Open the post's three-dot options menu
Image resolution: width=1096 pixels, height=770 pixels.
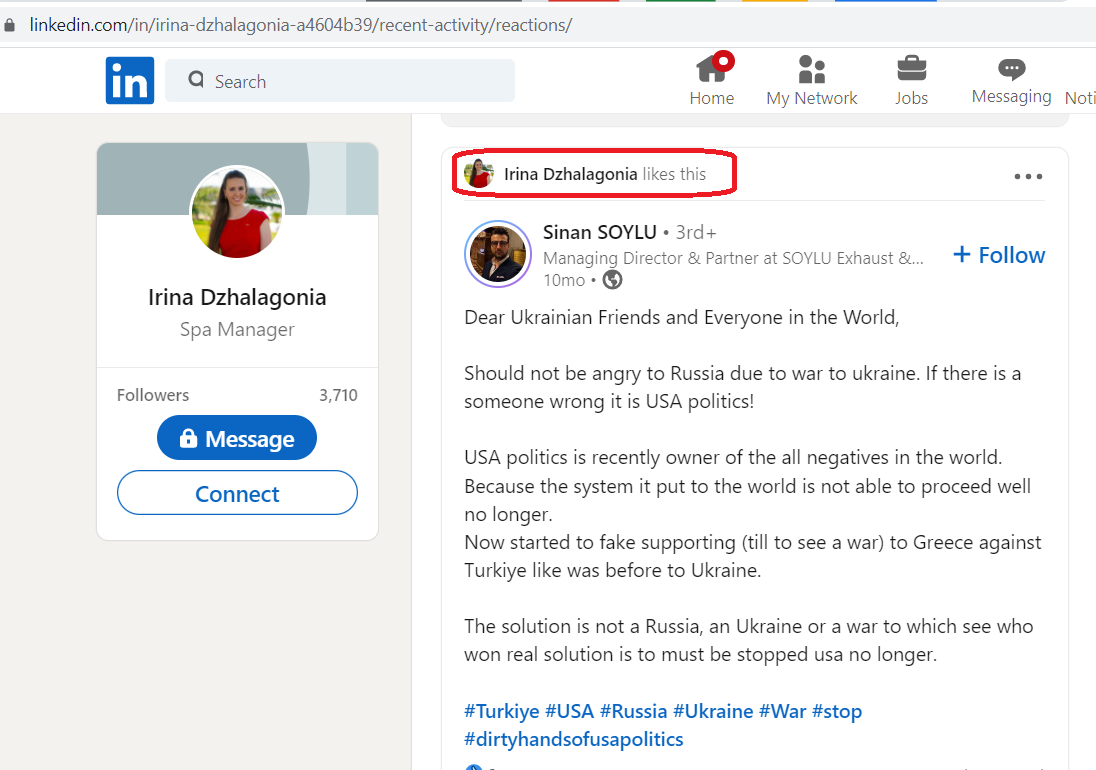click(x=1028, y=176)
